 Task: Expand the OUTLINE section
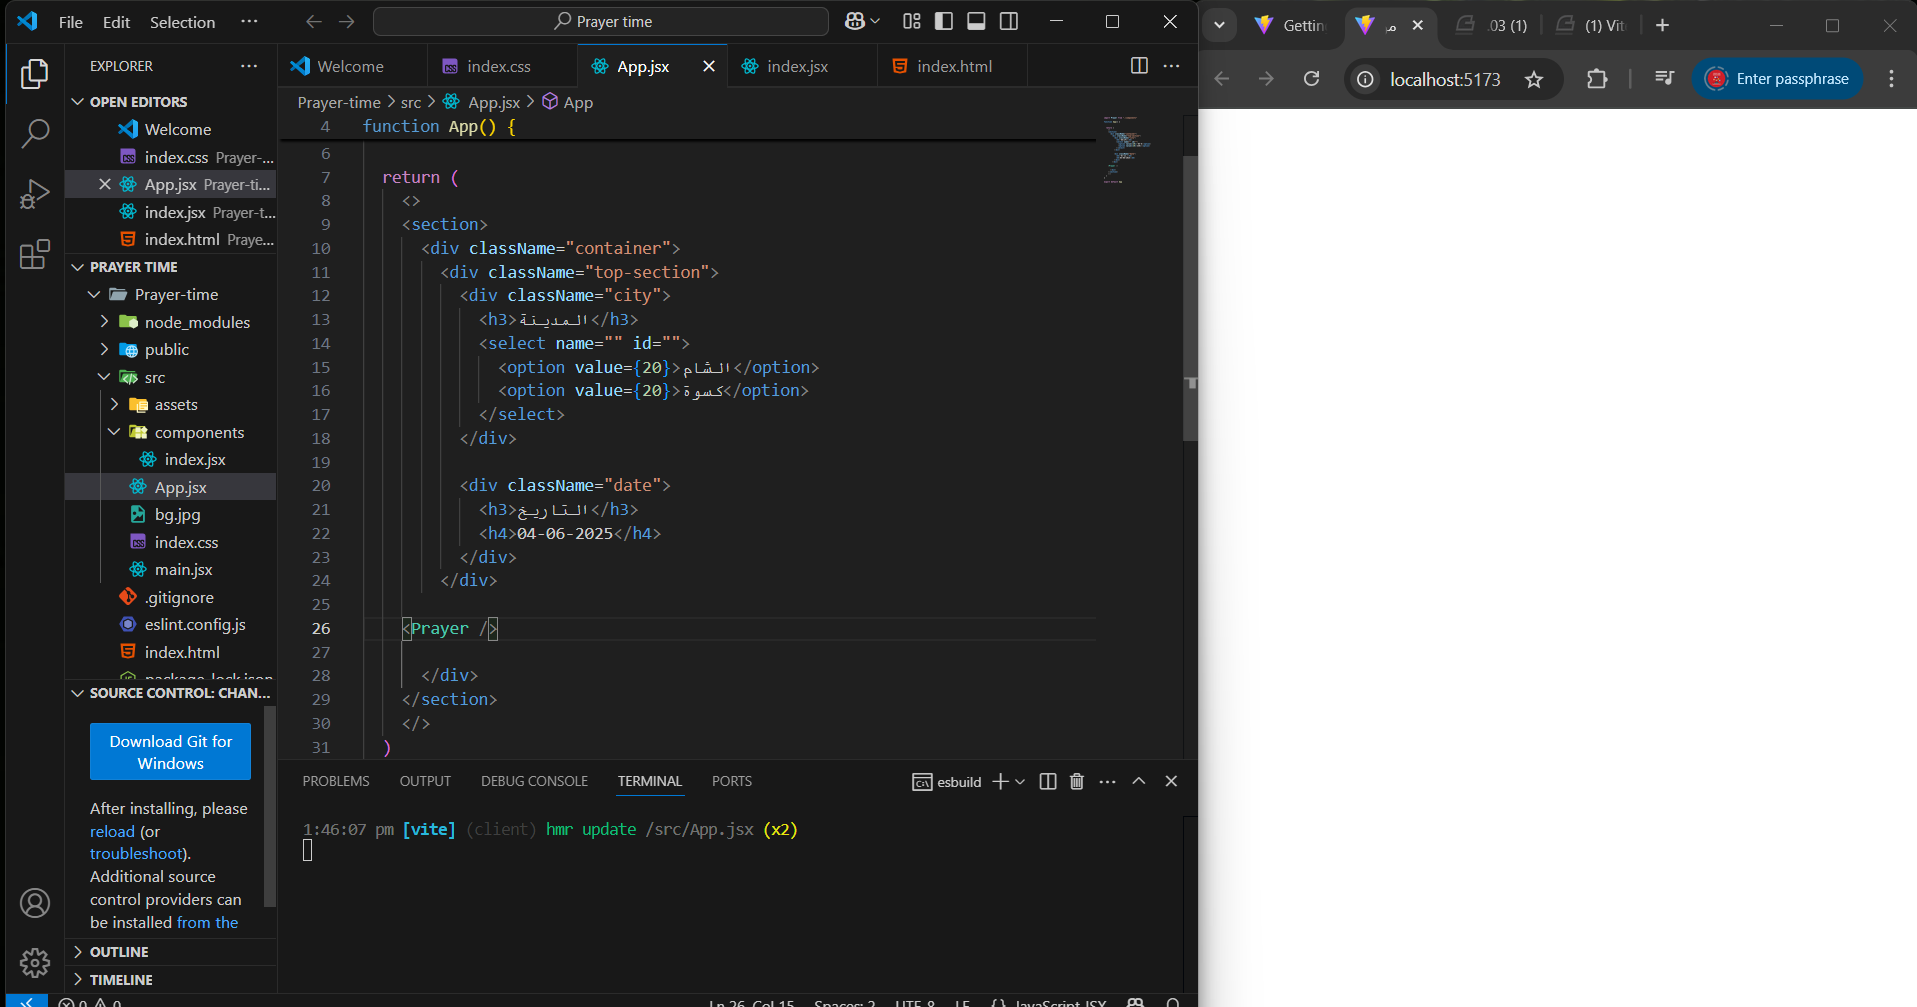coord(119,952)
